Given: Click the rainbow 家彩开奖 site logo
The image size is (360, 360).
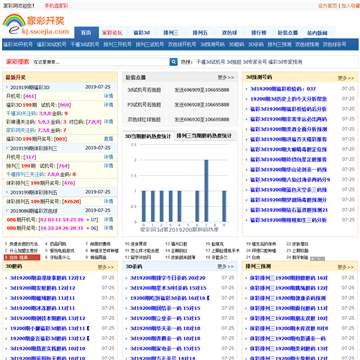Looking at the screenshot, I should click(36, 24).
